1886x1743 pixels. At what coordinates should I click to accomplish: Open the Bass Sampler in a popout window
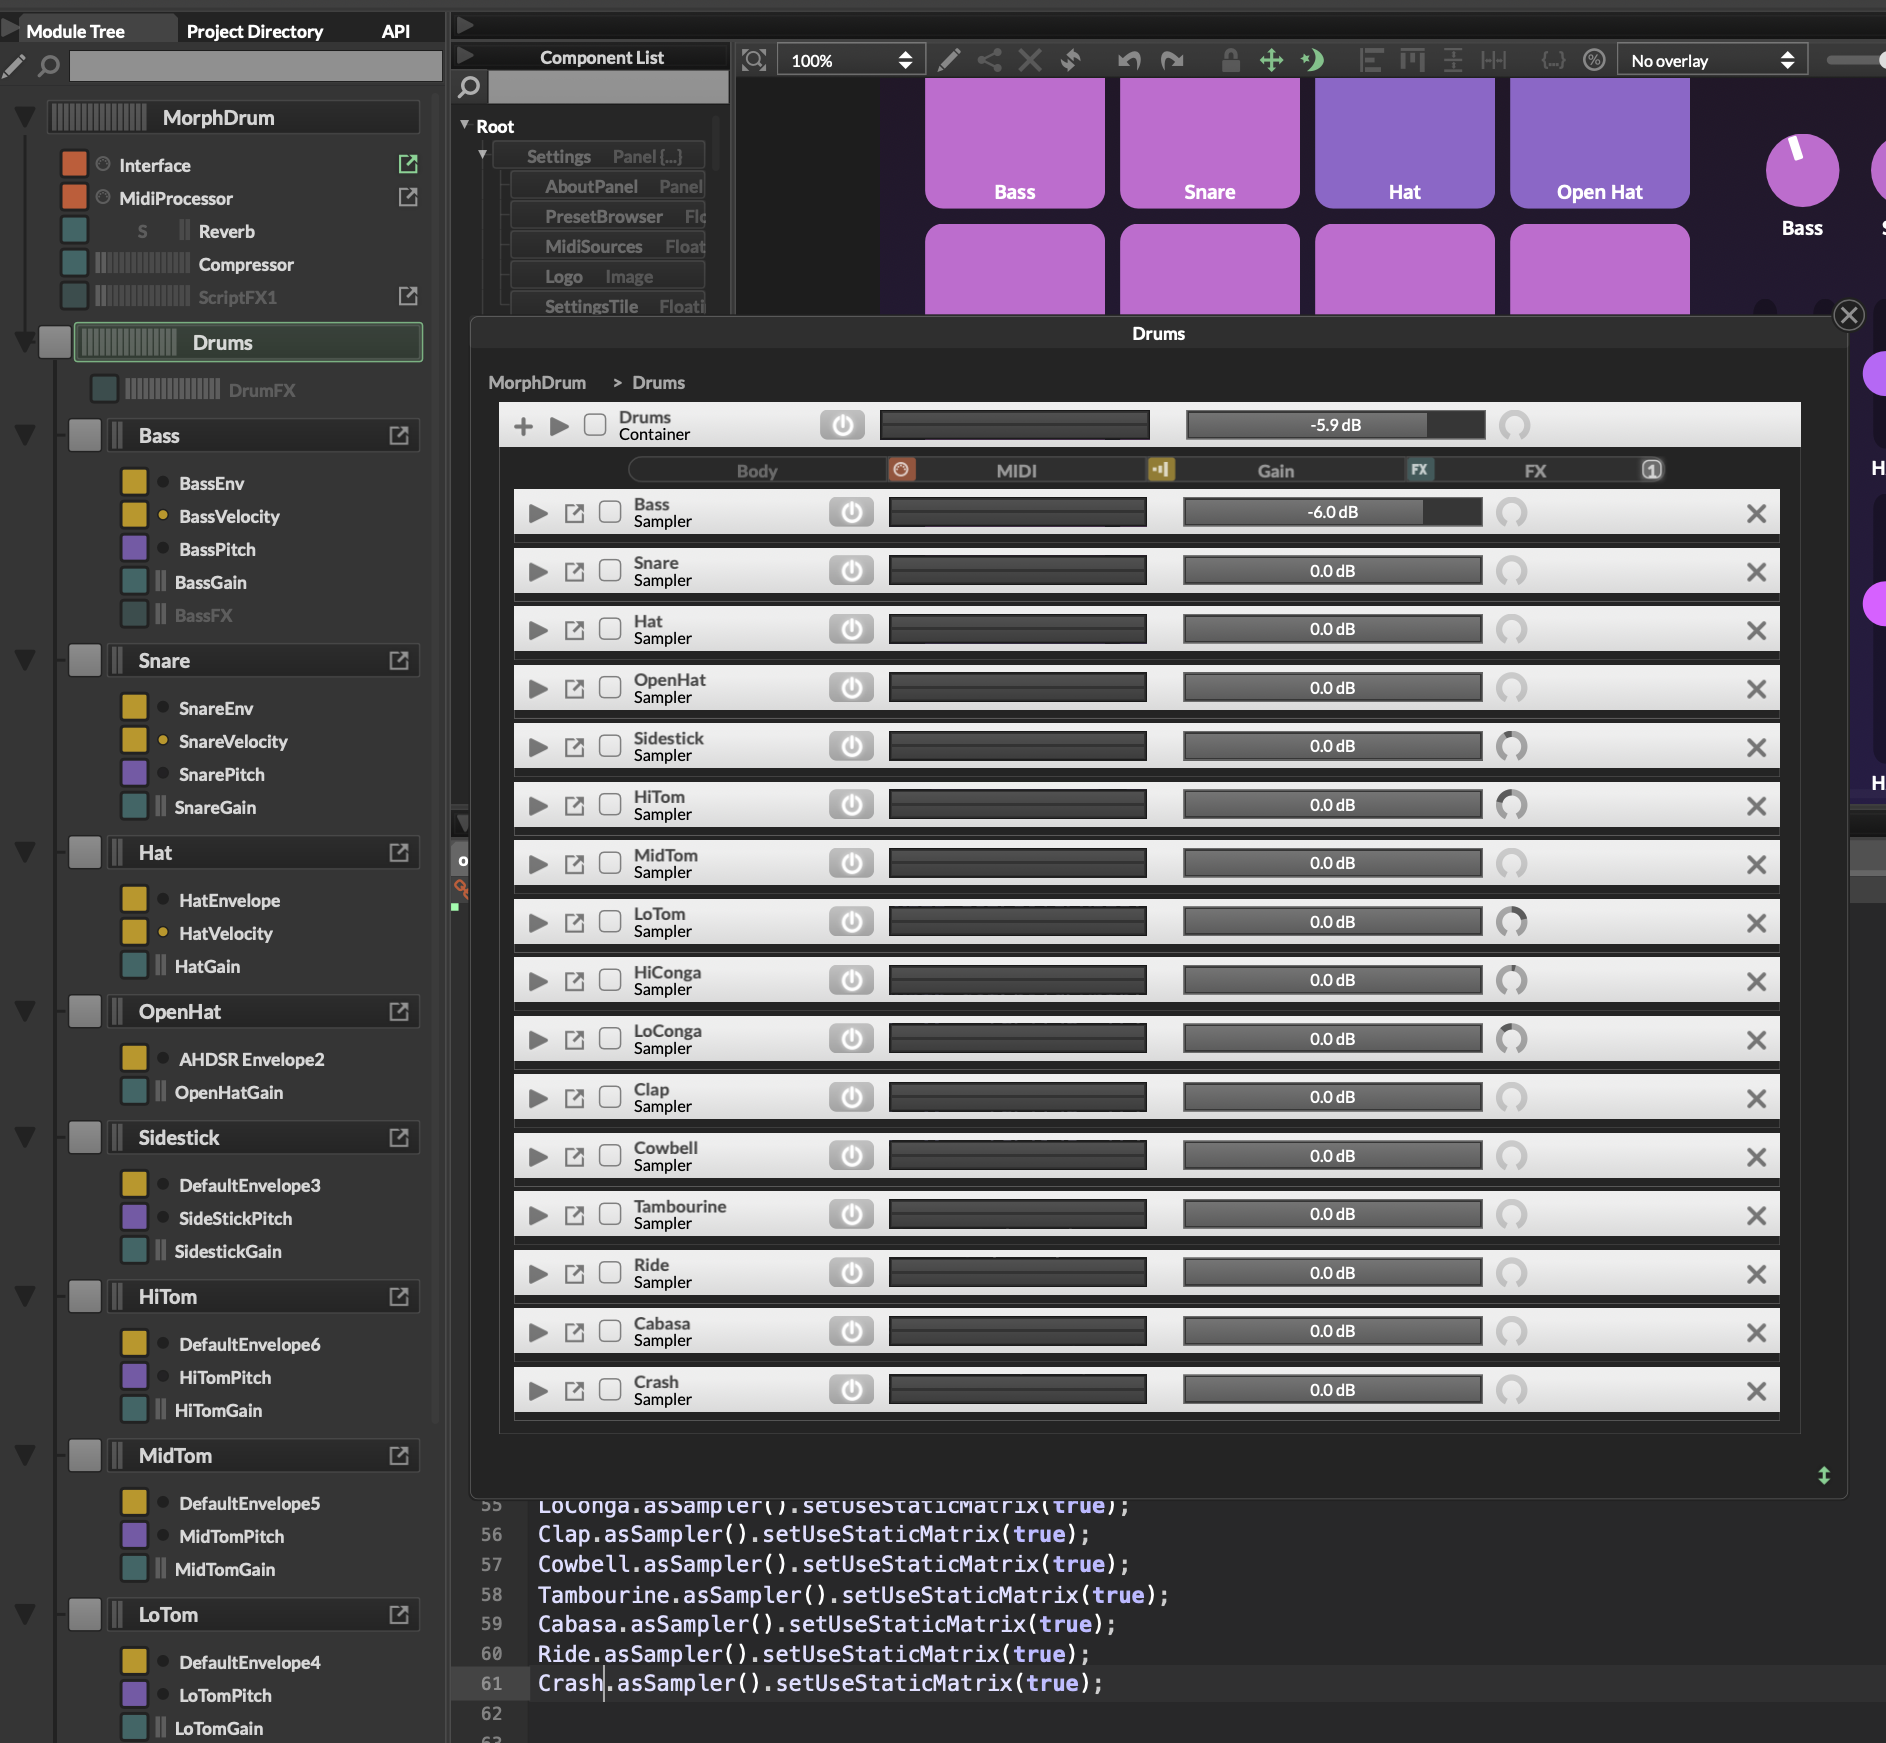[574, 512]
